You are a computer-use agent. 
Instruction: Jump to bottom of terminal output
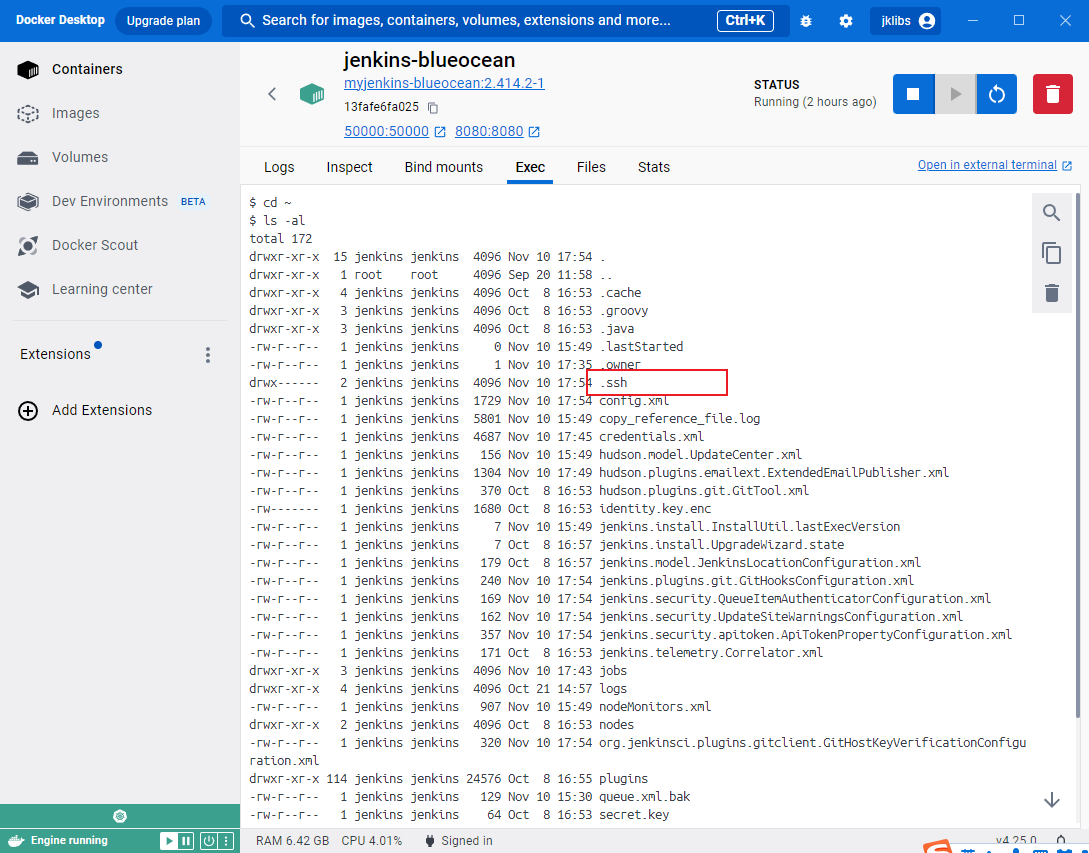(x=1051, y=800)
